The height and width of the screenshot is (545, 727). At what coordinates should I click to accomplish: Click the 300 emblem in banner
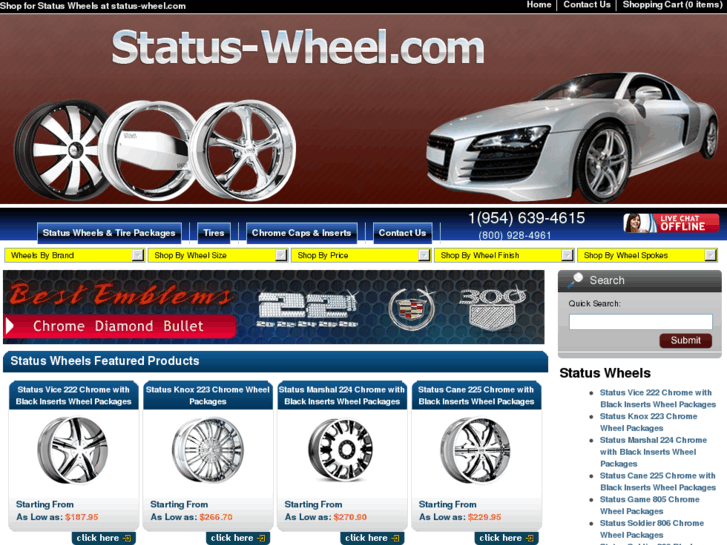coord(492,309)
